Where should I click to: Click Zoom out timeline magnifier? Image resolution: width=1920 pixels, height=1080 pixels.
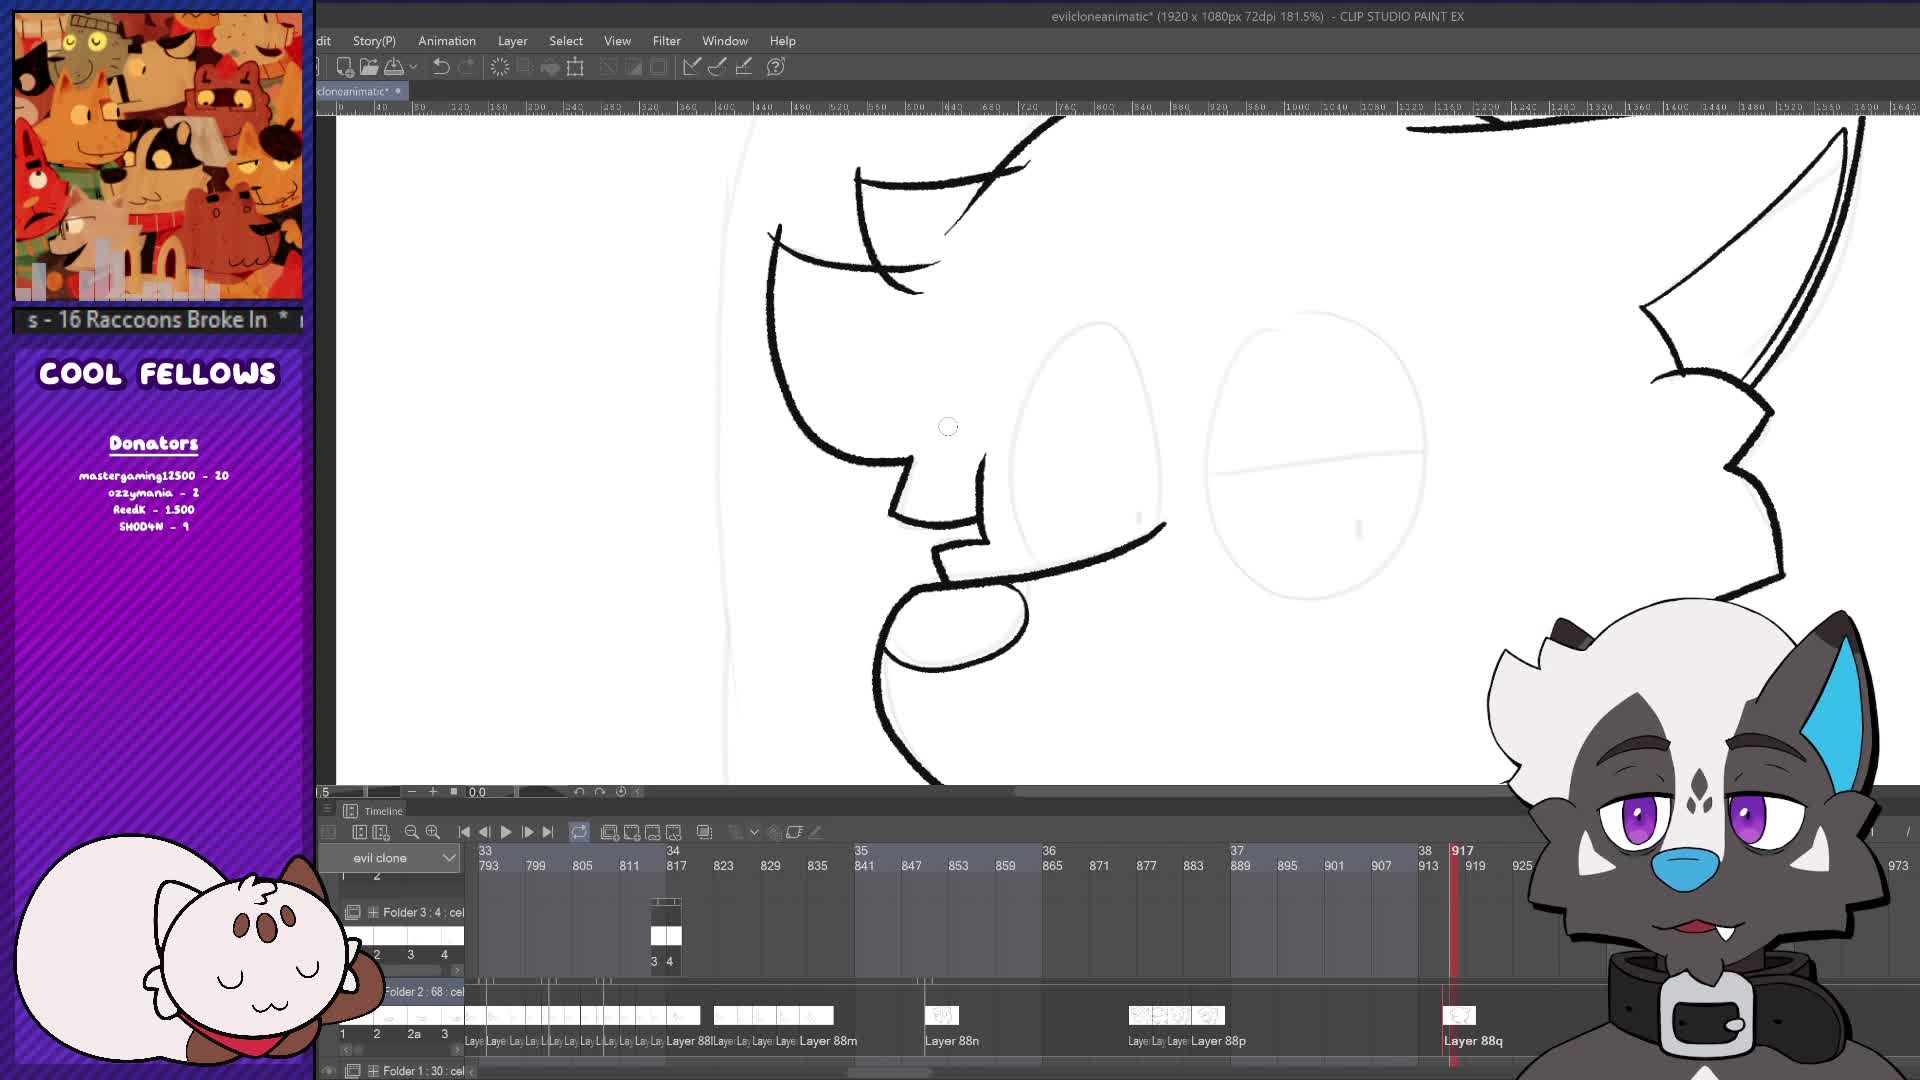pyautogui.click(x=411, y=832)
